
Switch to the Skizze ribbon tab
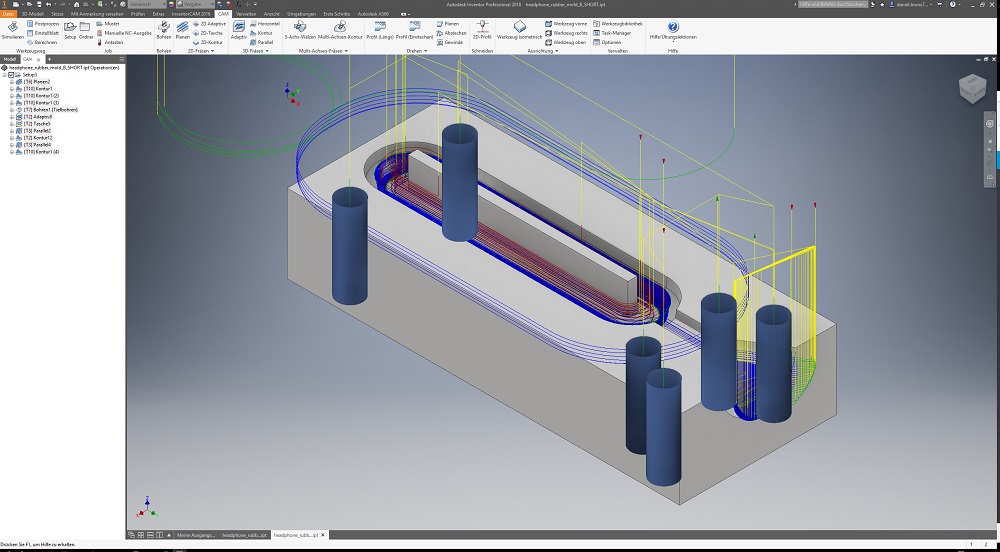57,13
